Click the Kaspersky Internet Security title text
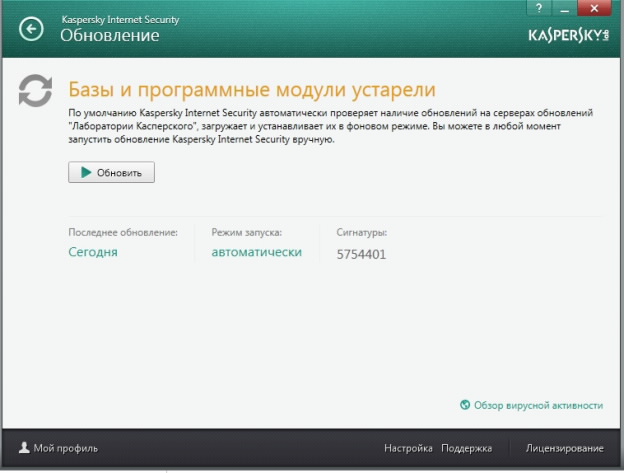This screenshot has width=624, height=473. pos(120,19)
